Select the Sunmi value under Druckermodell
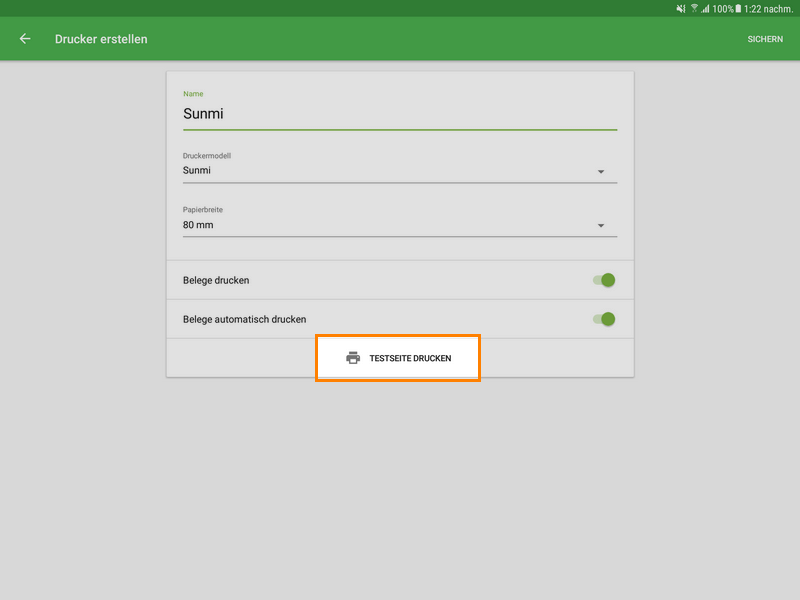The width and height of the screenshot is (800, 600). coord(197,170)
